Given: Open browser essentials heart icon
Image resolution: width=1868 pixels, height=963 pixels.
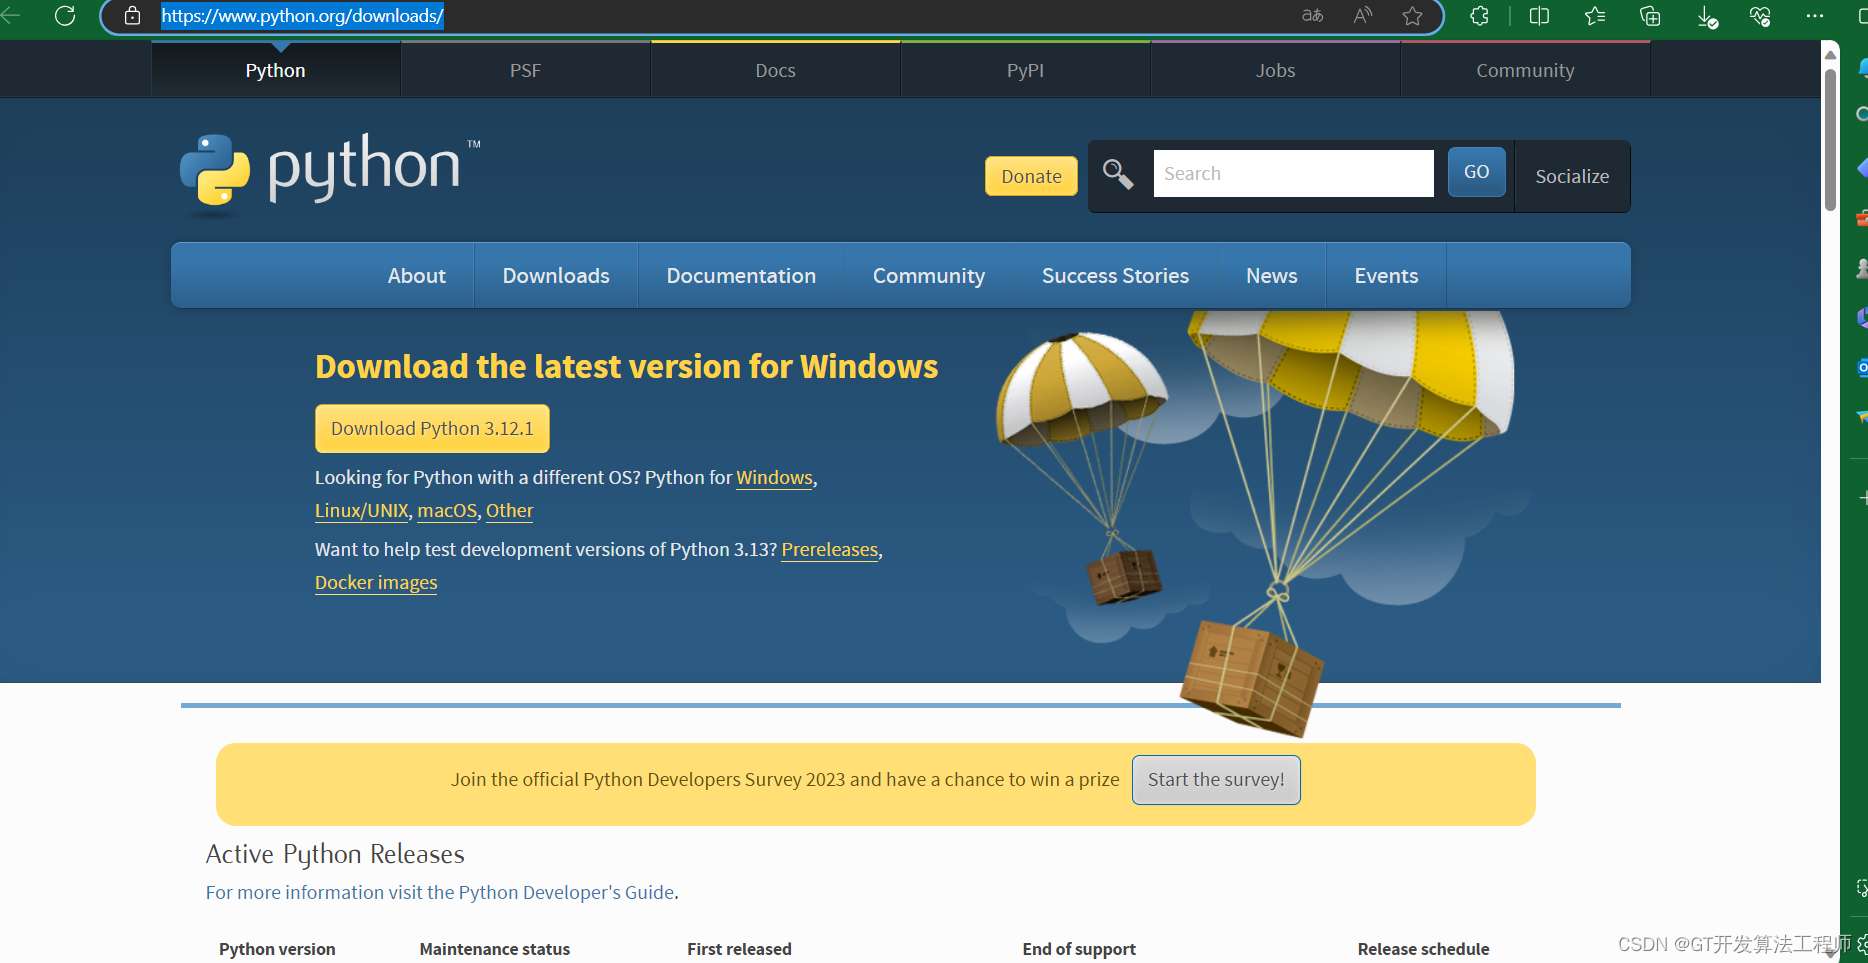Looking at the screenshot, I should (1760, 16).
